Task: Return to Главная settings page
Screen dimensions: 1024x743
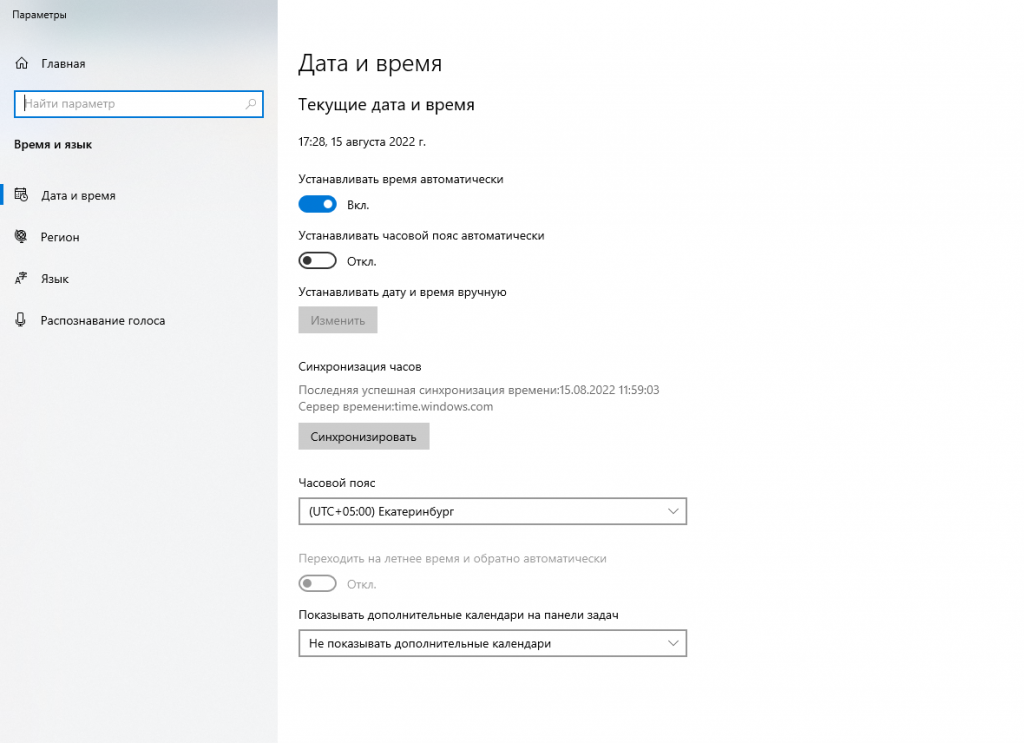Action: 63,64
